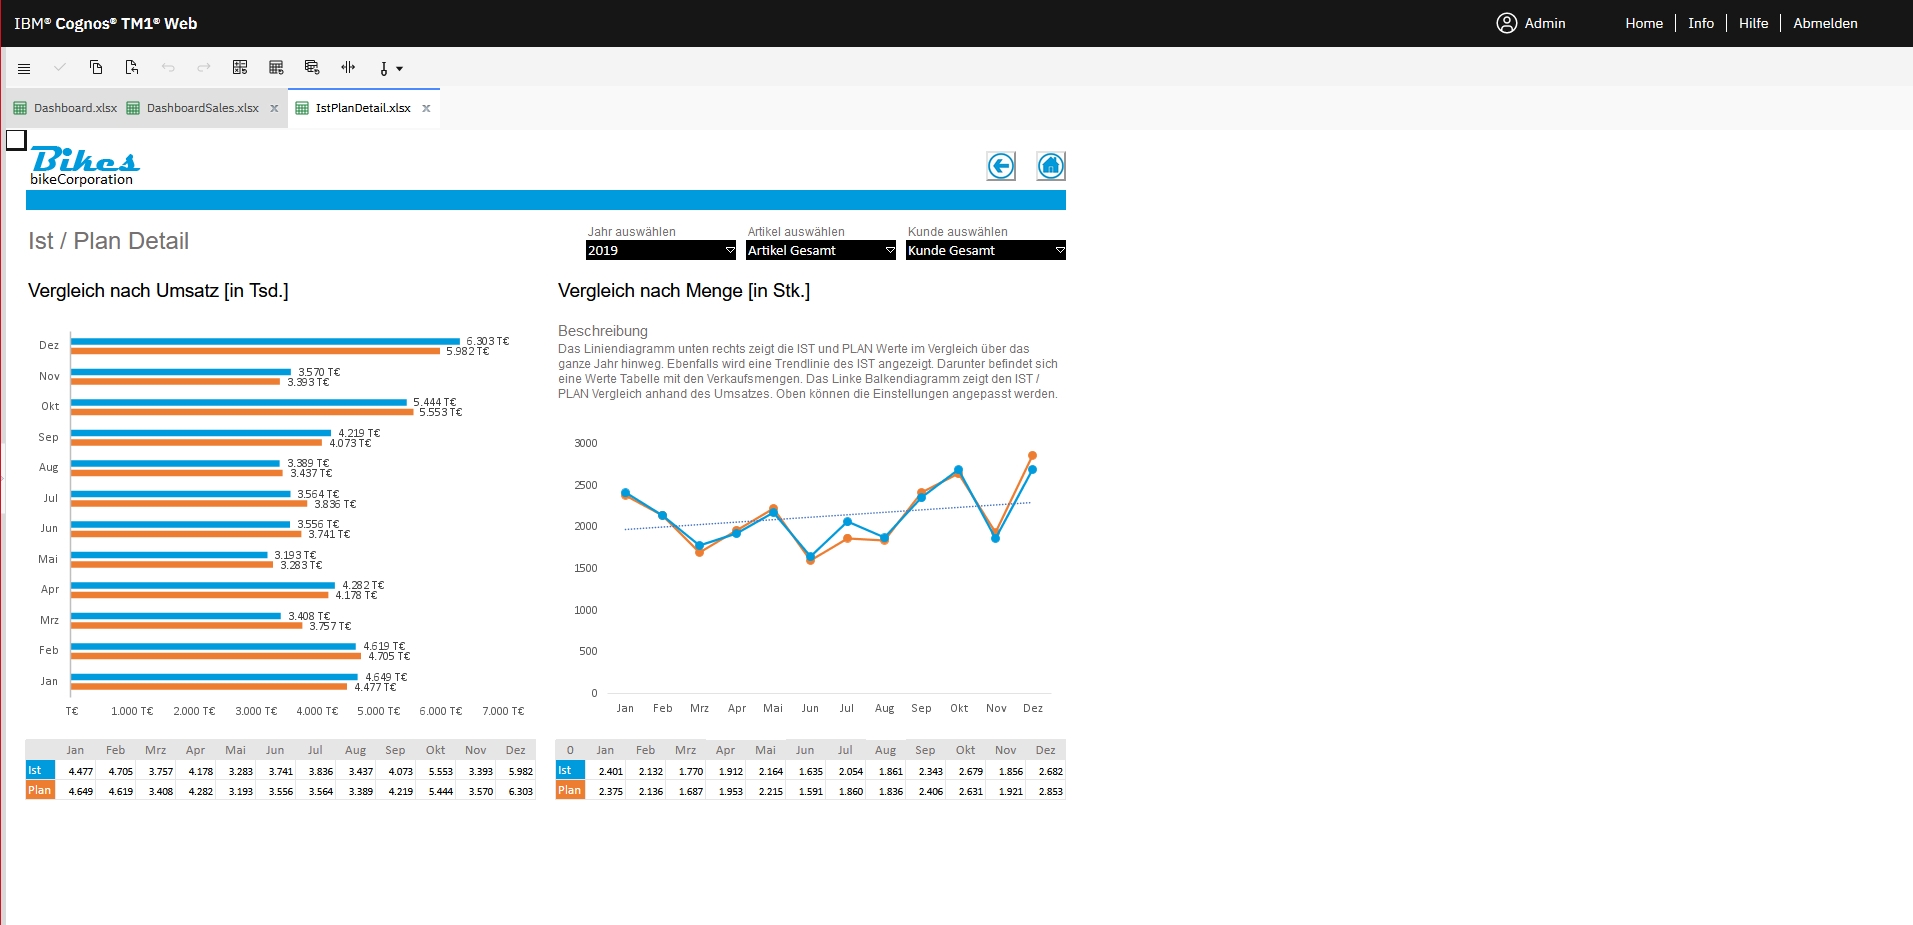
Task: Click the Copy icon in the toolbar
Action: pos(96,68)
